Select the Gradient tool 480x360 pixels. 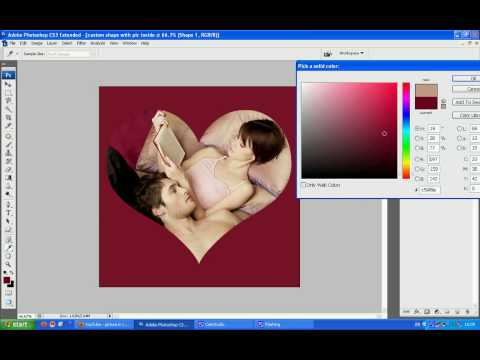point(8,178)
